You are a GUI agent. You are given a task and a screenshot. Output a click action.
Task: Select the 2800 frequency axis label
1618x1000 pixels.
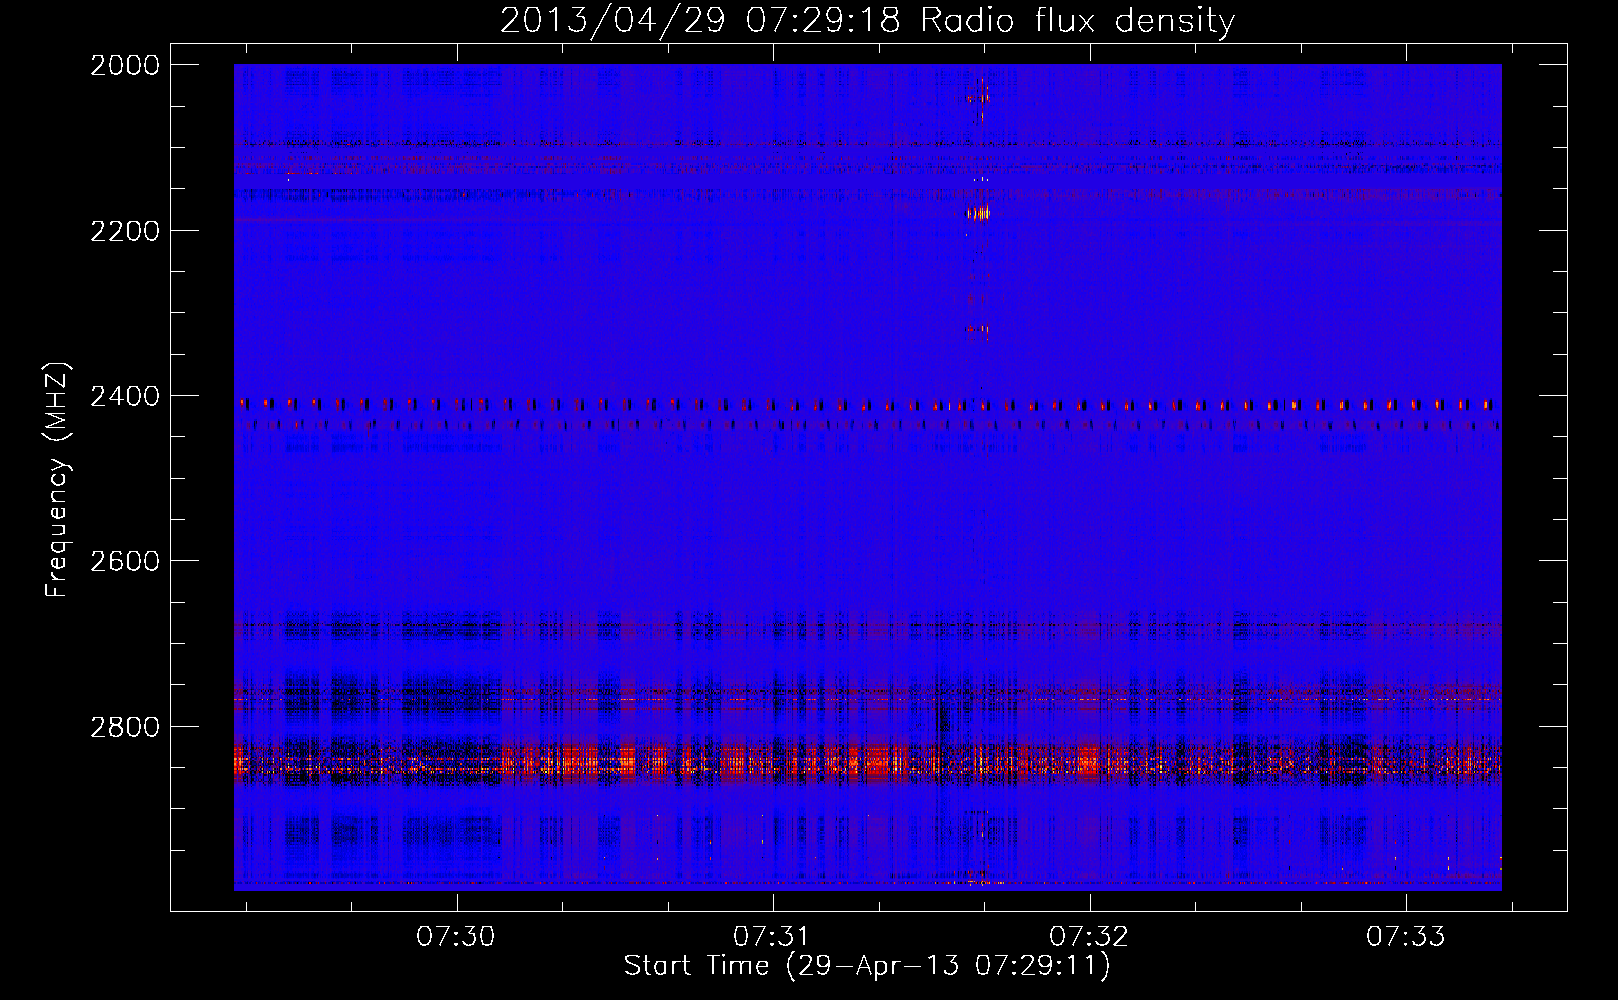pos(125,727)
